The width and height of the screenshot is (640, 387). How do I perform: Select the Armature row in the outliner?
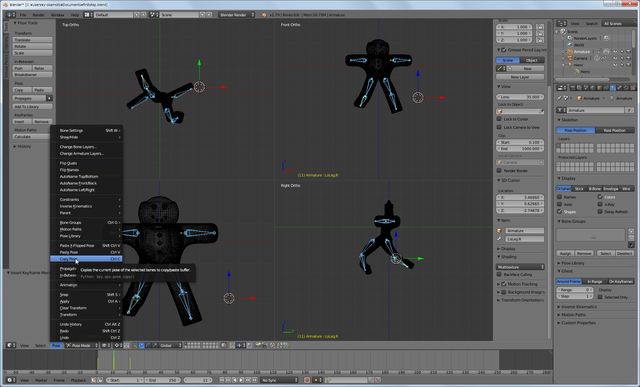pos(582,52)
